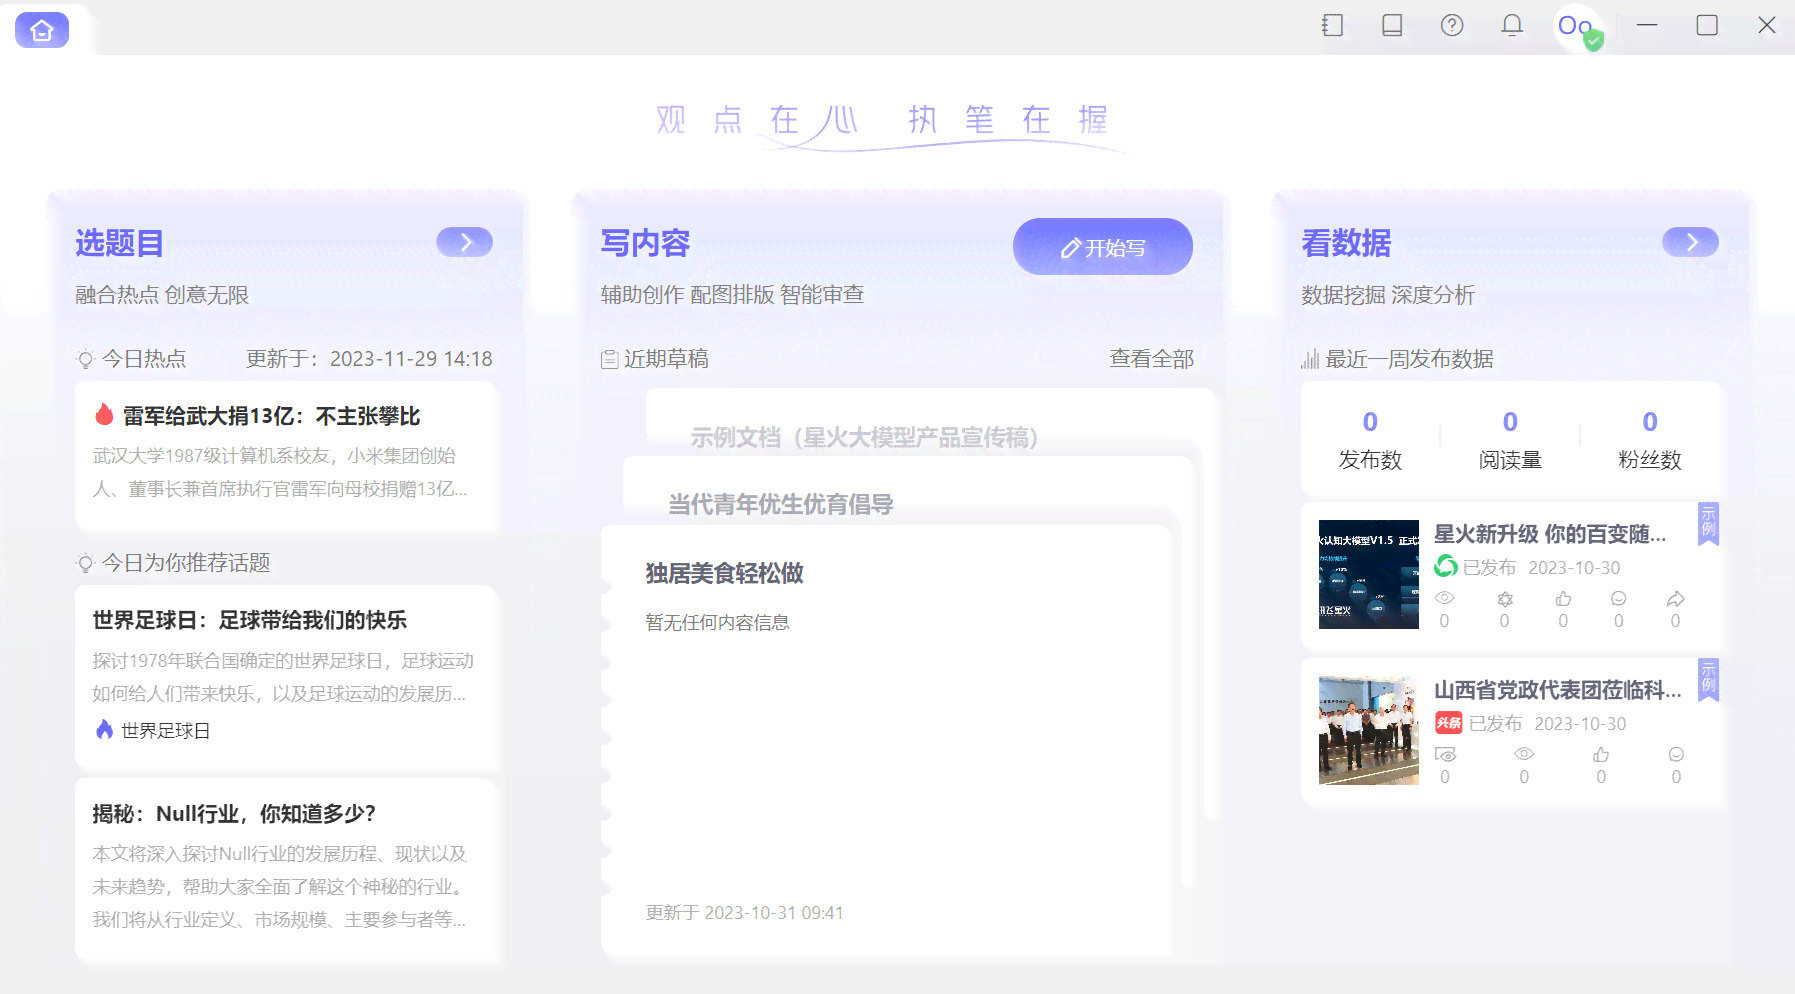The width and height of the screenshot is (1795, 994).
Task: Open draft 当代青年优生优育倡导
Action: [781, 504]
